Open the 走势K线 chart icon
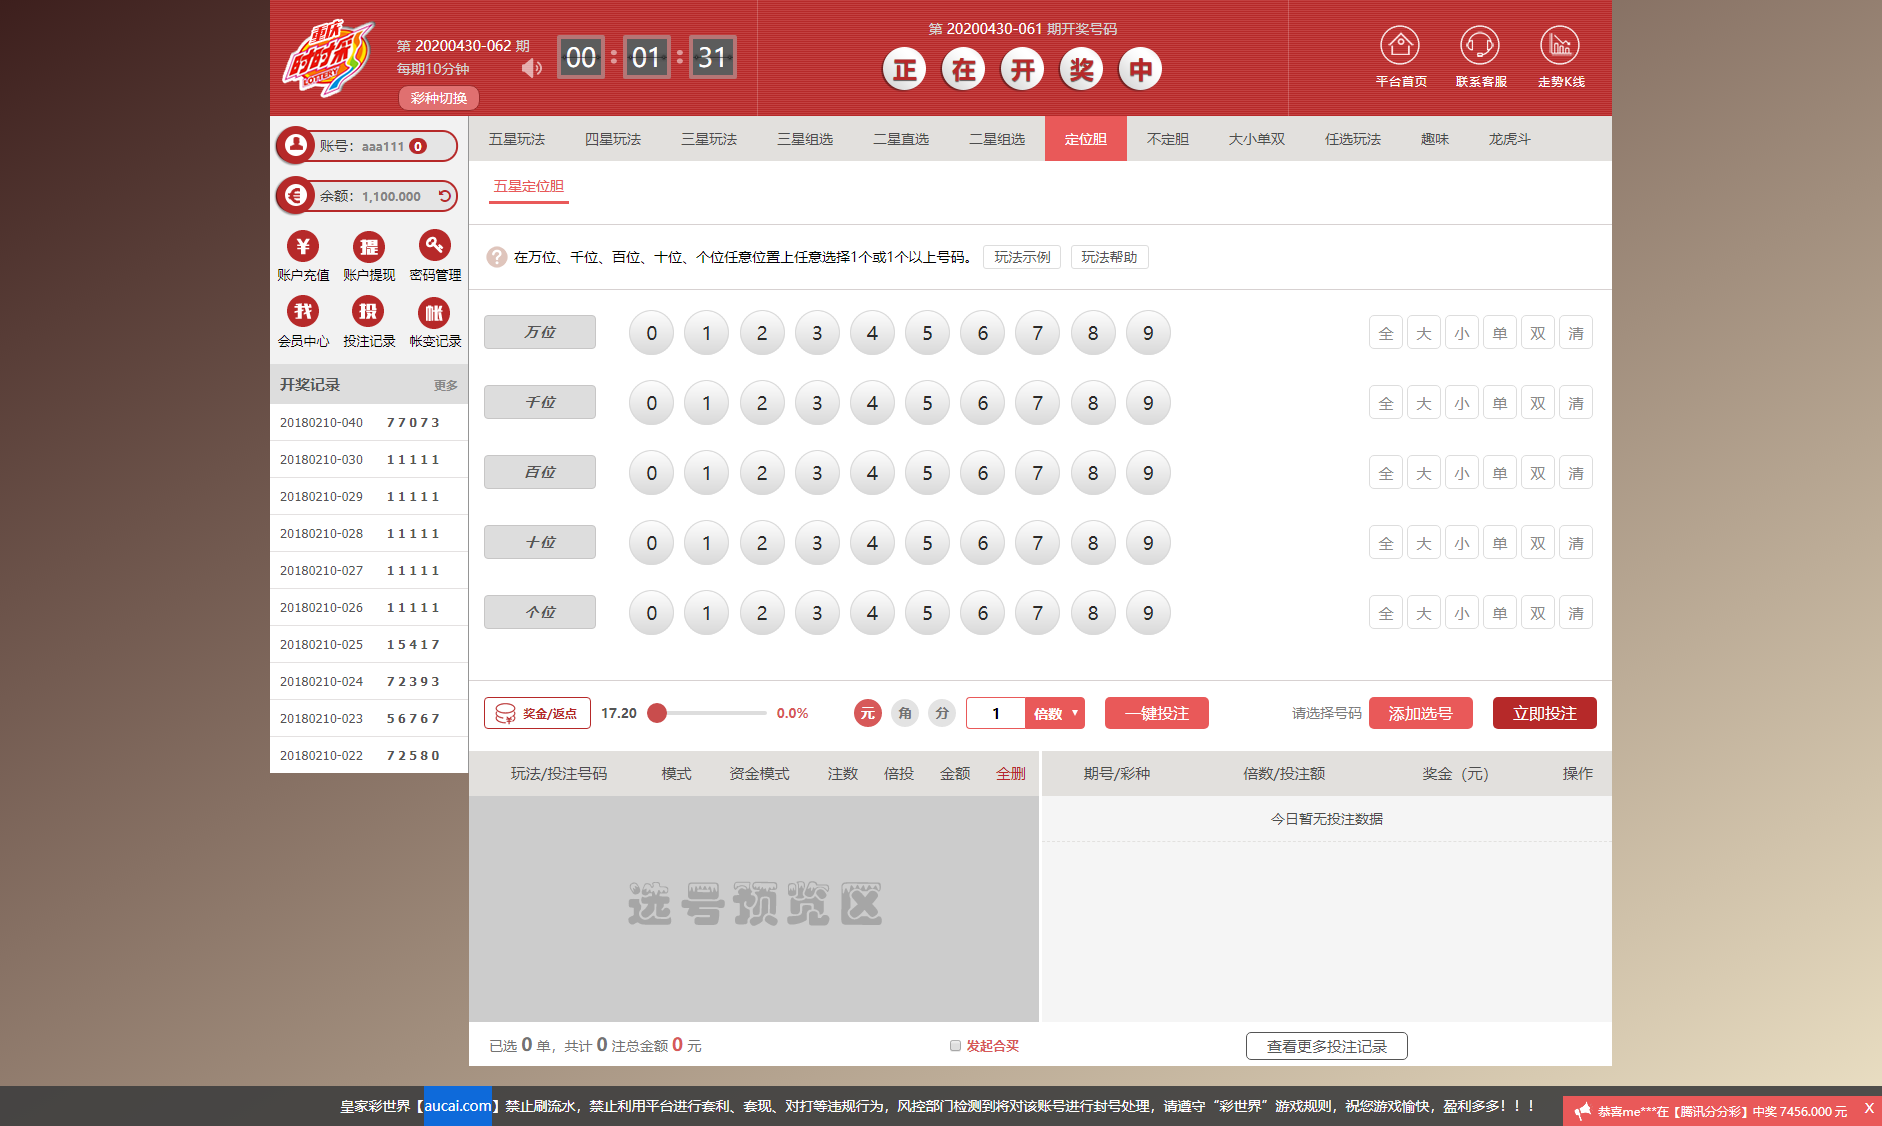The height and width of the screenshot is (1126, 1882). point(1559,46)
